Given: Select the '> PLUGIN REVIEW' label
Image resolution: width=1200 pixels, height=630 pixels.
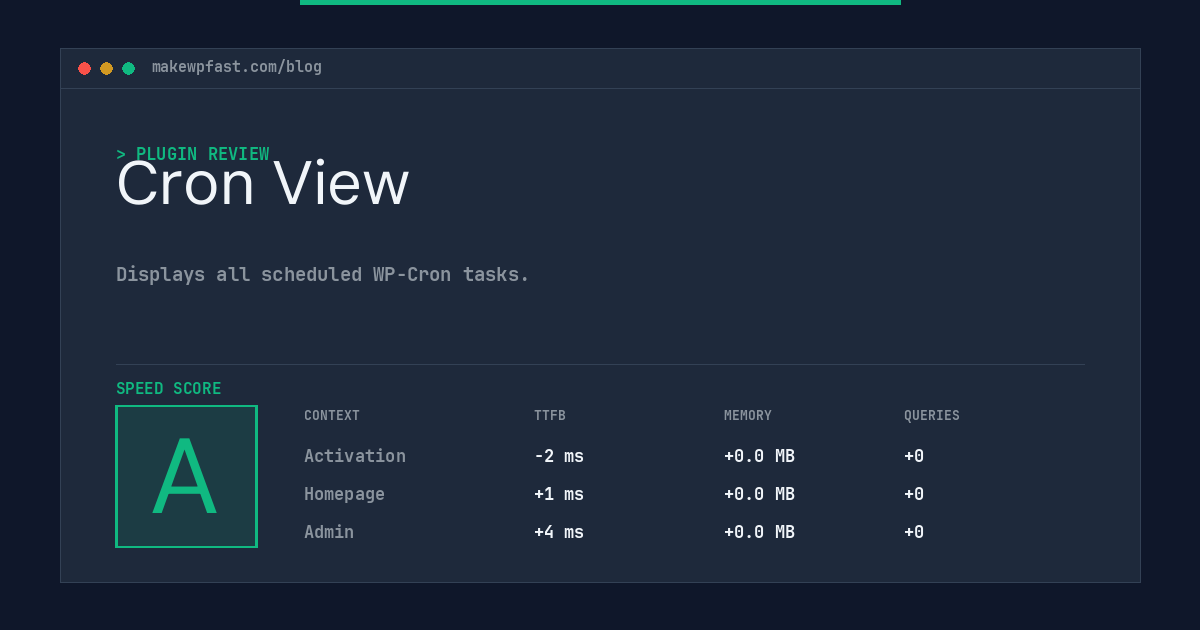Looking at the screenshot, I should [x=193, y=154].
